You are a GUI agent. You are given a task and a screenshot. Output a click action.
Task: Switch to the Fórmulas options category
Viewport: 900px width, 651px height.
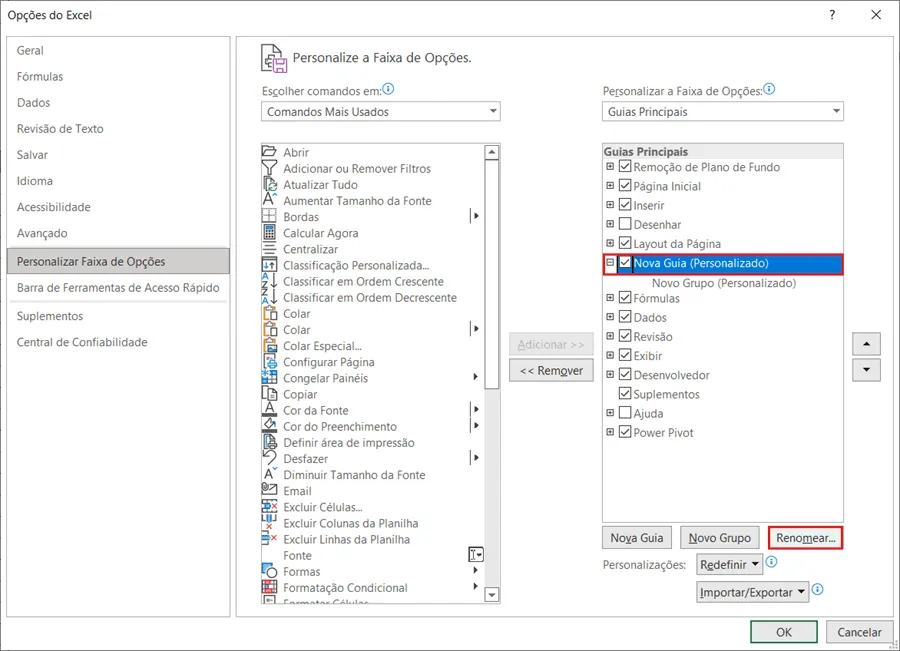40,76
